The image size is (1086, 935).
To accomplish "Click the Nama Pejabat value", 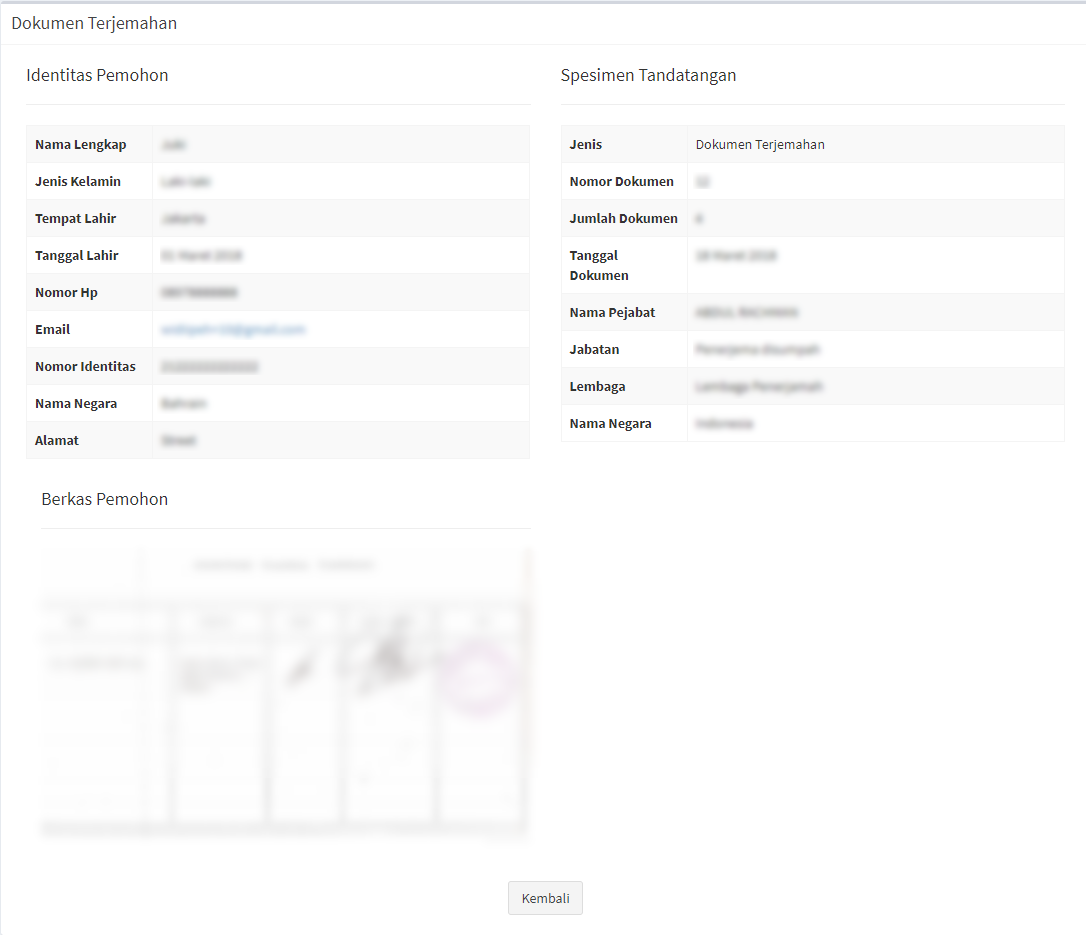I will (x=746, y=312).
